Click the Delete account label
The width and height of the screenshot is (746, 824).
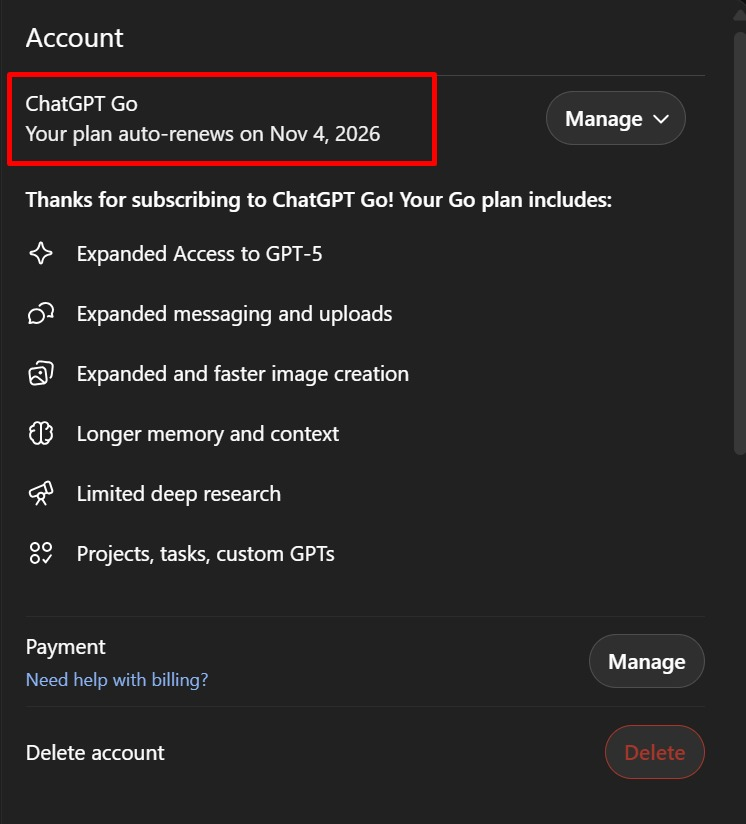[95, 753]
